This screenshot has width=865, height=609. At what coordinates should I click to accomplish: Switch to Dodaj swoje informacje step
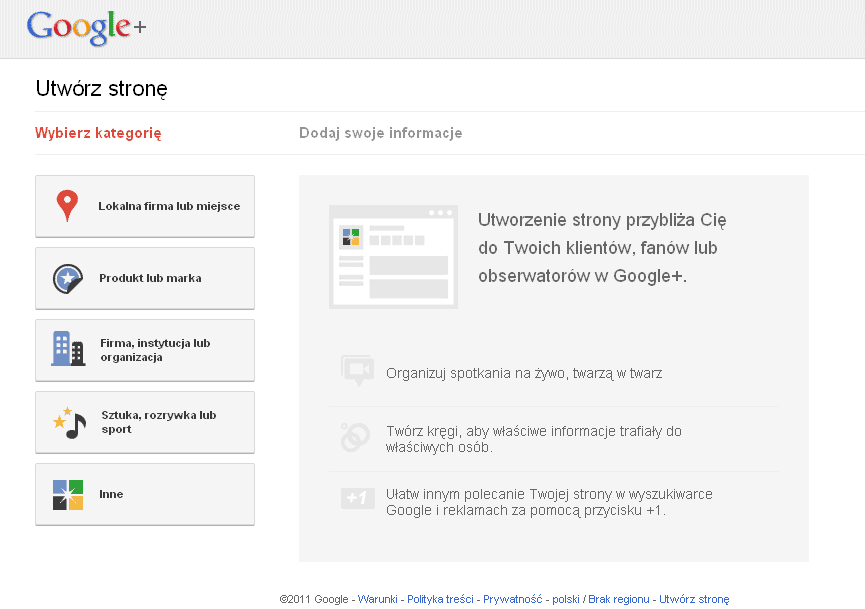(x=380, y=133)
